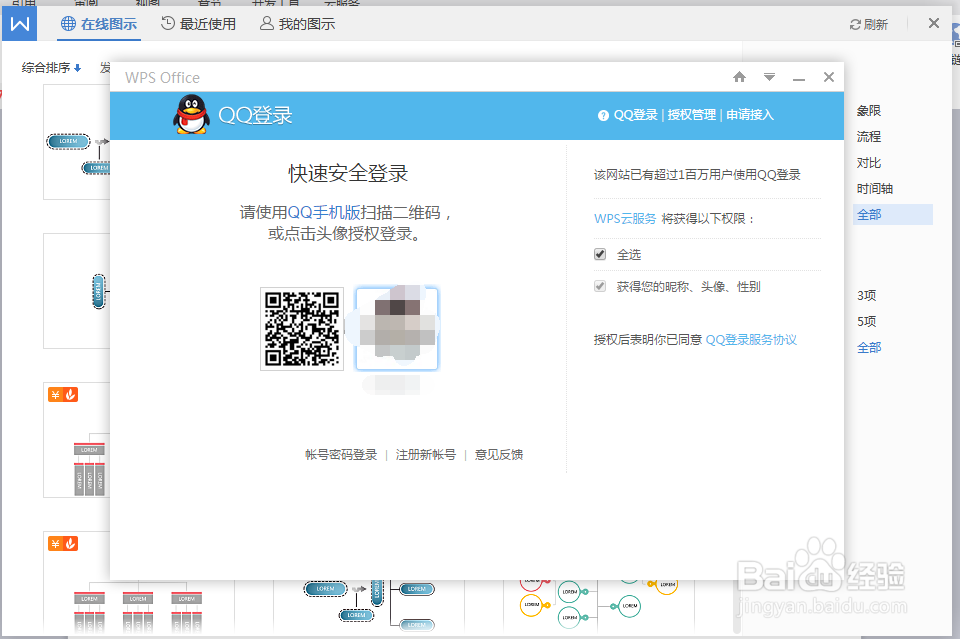Screen dimensions: 960x639
Task: Open the blue LOREM flow thumbnail at bottom center
Action: (370, 606)
